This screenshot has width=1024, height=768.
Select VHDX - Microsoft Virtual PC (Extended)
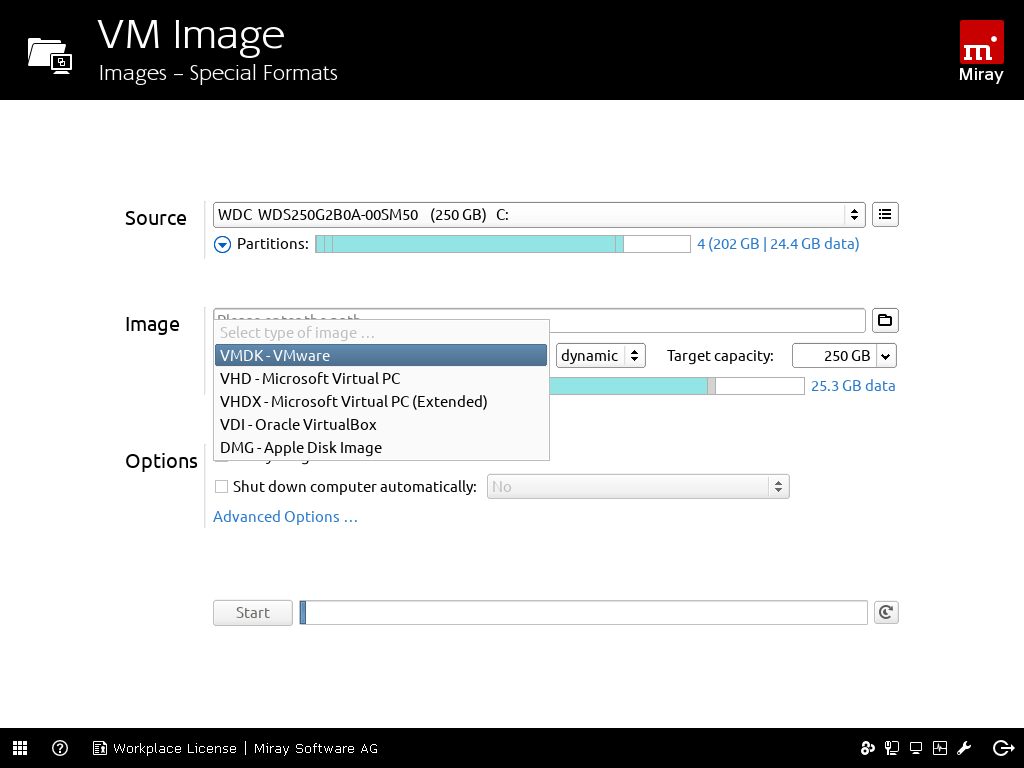point(354,402)
